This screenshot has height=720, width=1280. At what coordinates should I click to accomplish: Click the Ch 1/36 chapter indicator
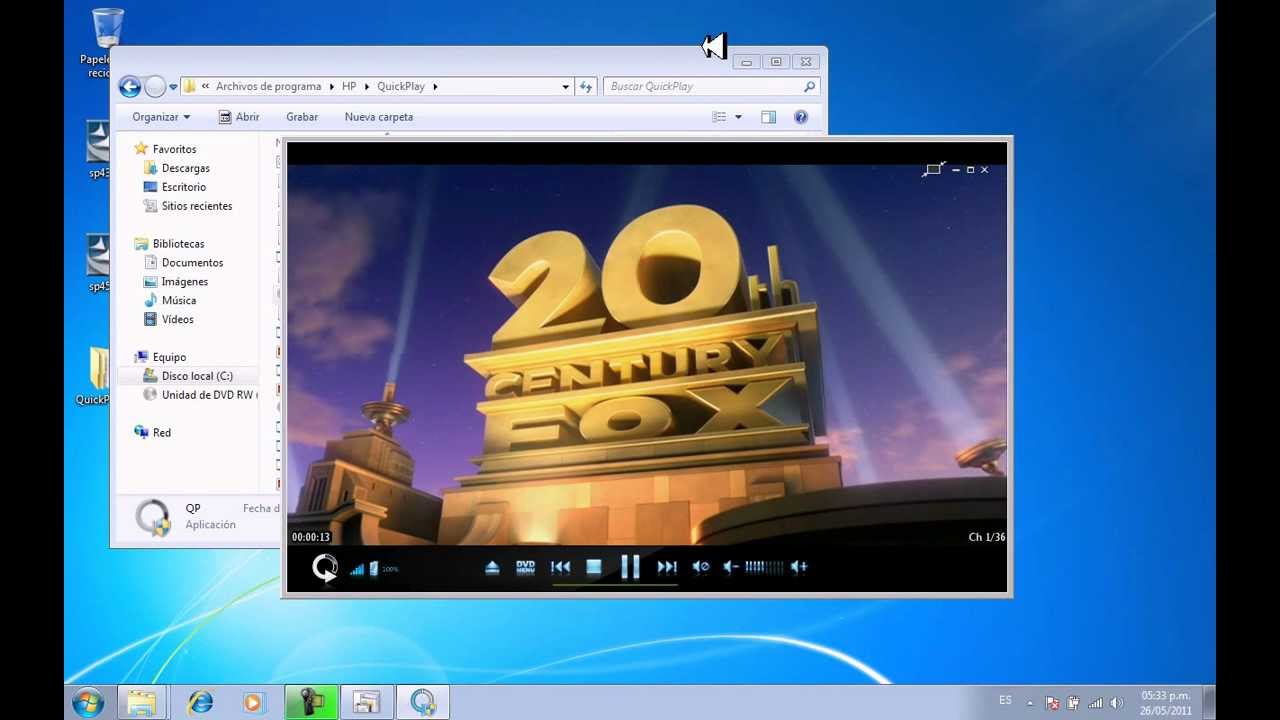pyautogui.click(x=987, y=537)
